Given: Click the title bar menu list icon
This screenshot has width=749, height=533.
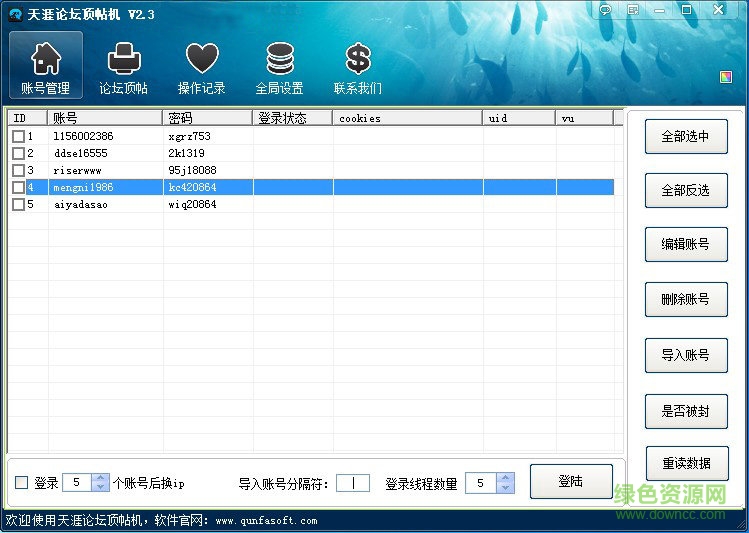Looking at the screenshot, I should [x=633, y=10].
